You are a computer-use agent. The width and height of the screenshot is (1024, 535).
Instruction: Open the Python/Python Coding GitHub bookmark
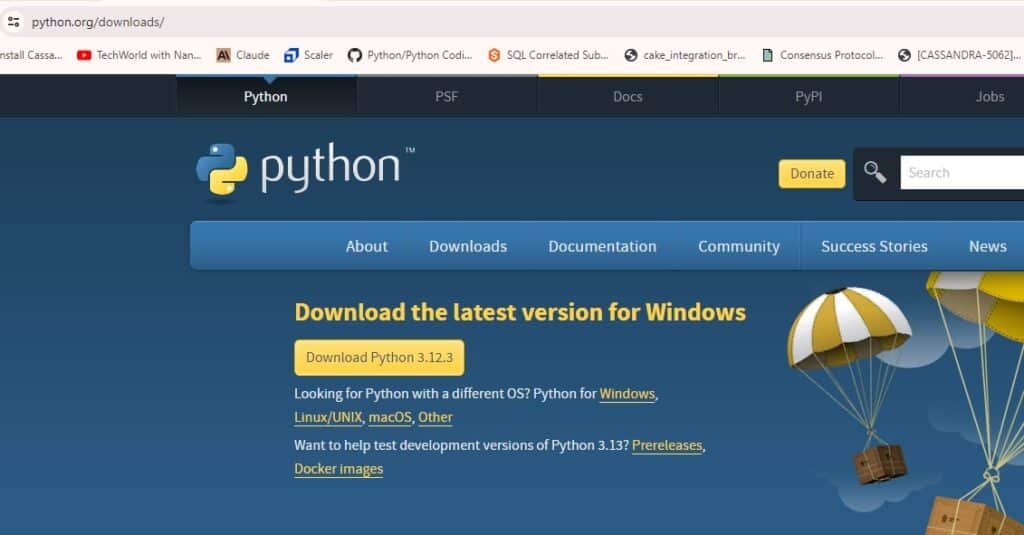point(409,56)
